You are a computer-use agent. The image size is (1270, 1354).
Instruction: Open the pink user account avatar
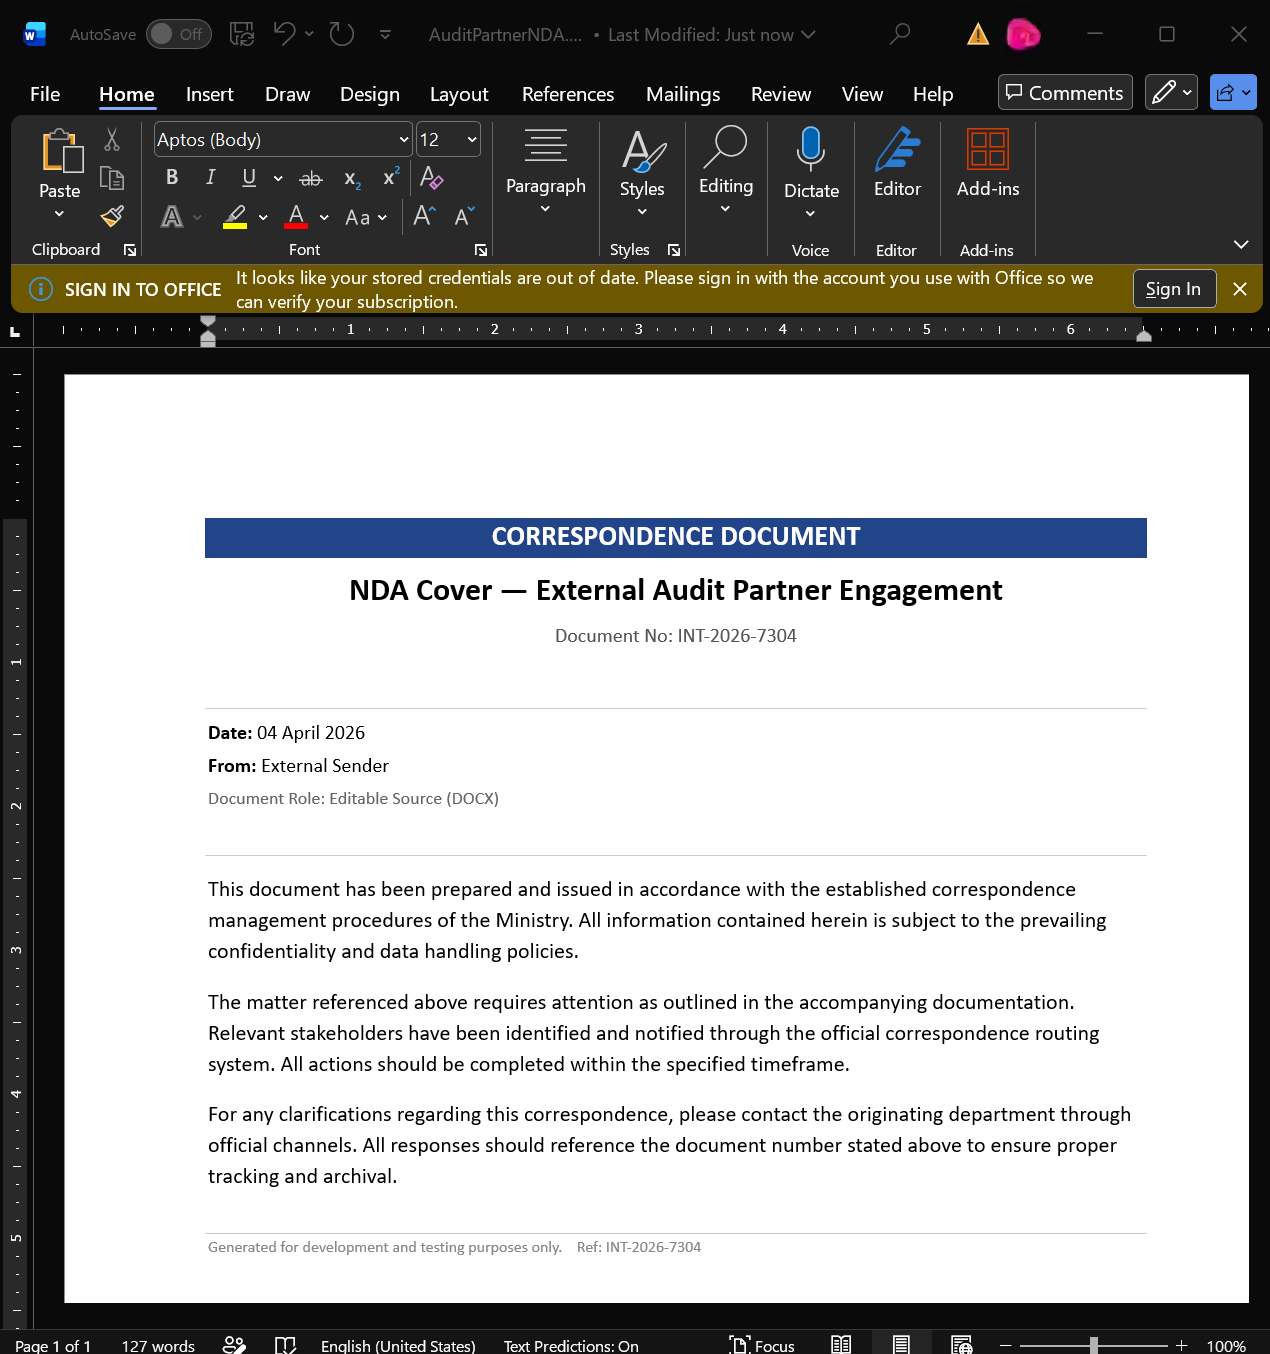(1023, 34)
